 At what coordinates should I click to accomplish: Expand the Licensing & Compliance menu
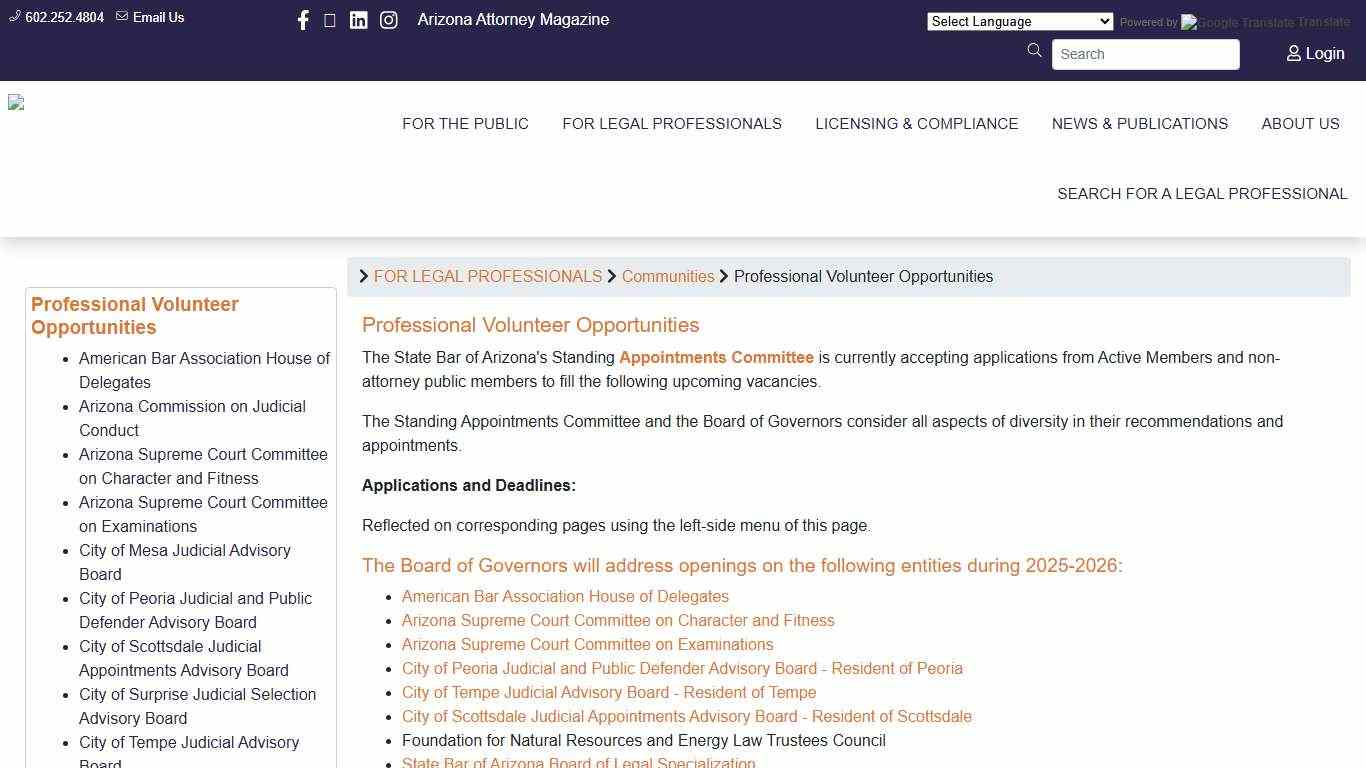coord(916,124)
